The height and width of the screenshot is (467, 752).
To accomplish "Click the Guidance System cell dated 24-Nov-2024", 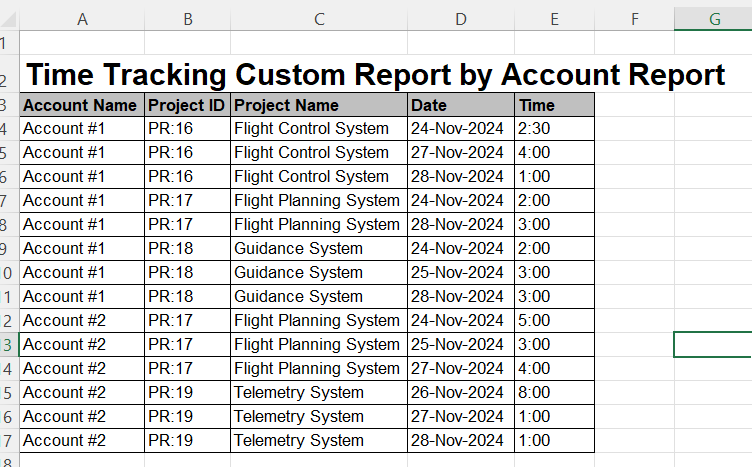I will coord(318,249).
